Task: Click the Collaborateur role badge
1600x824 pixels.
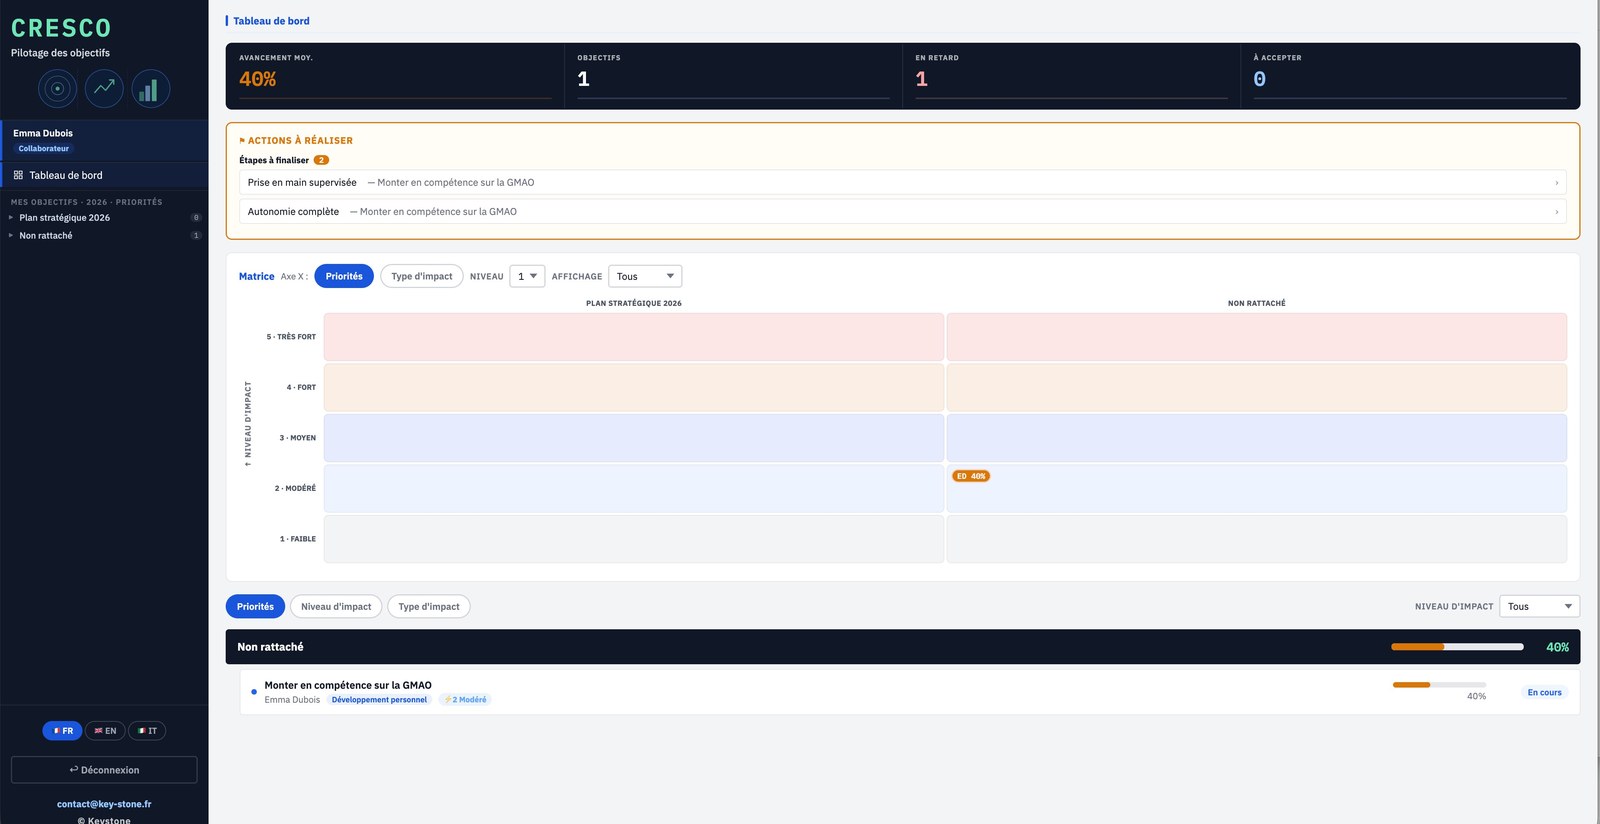Action: coord(44,149)
